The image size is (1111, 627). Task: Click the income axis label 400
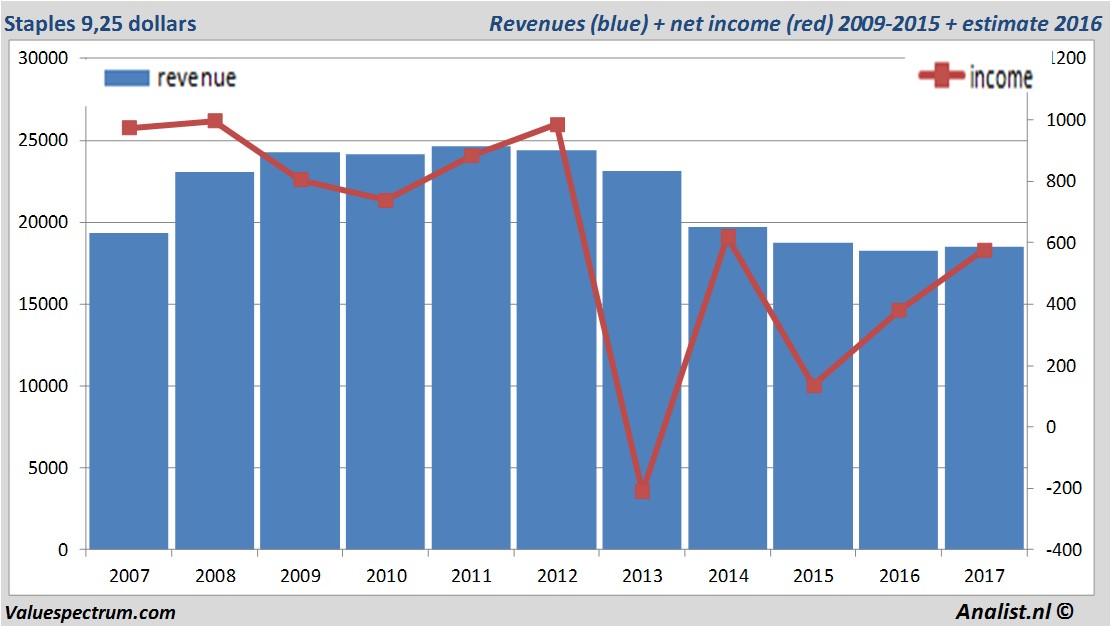point(1061,304)
